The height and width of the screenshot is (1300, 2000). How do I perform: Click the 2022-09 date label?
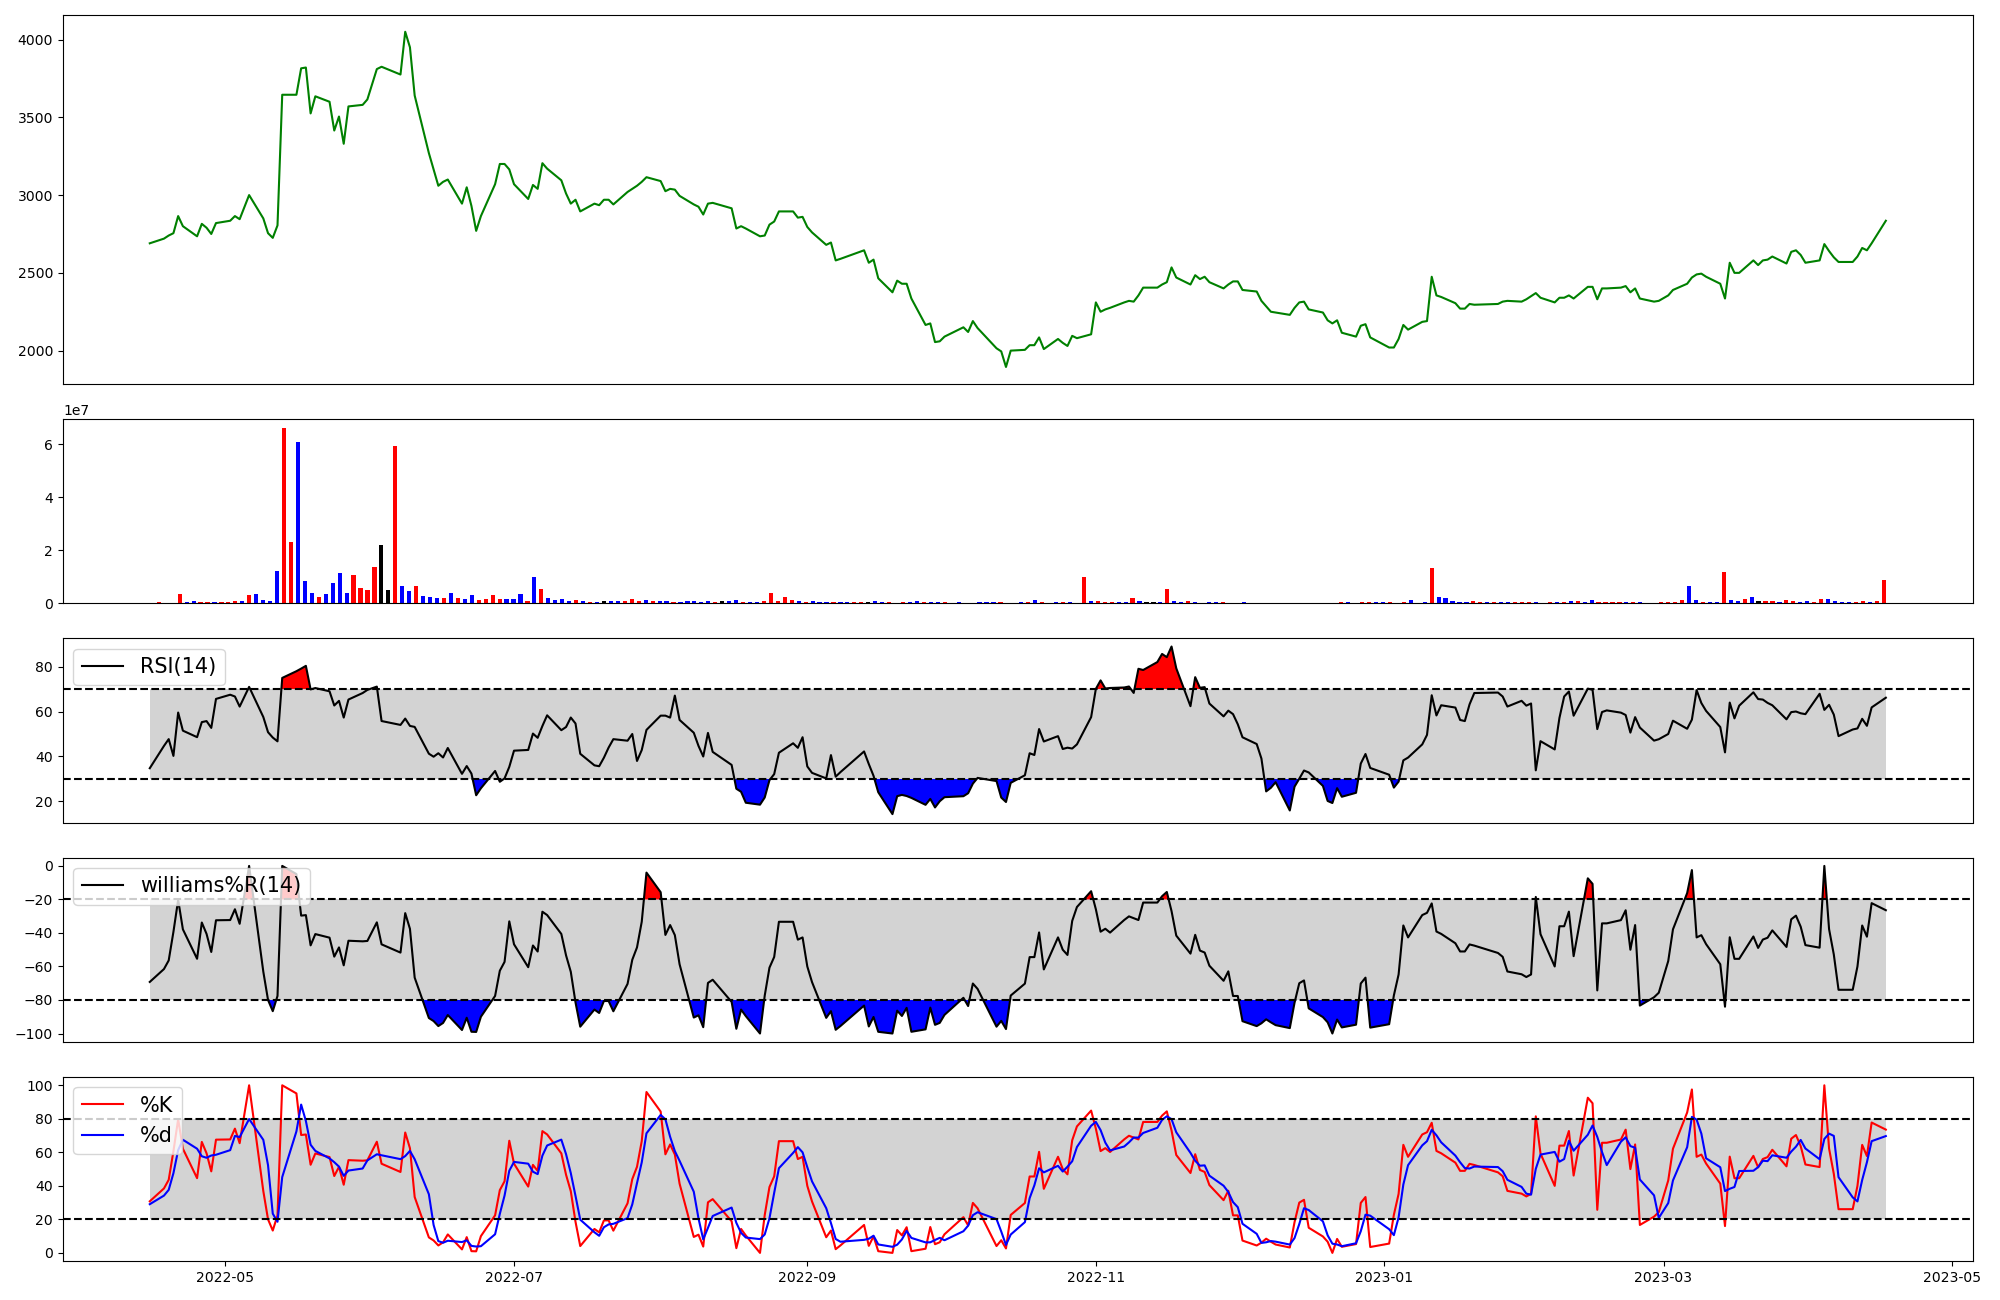click(x=807, y=1277)
